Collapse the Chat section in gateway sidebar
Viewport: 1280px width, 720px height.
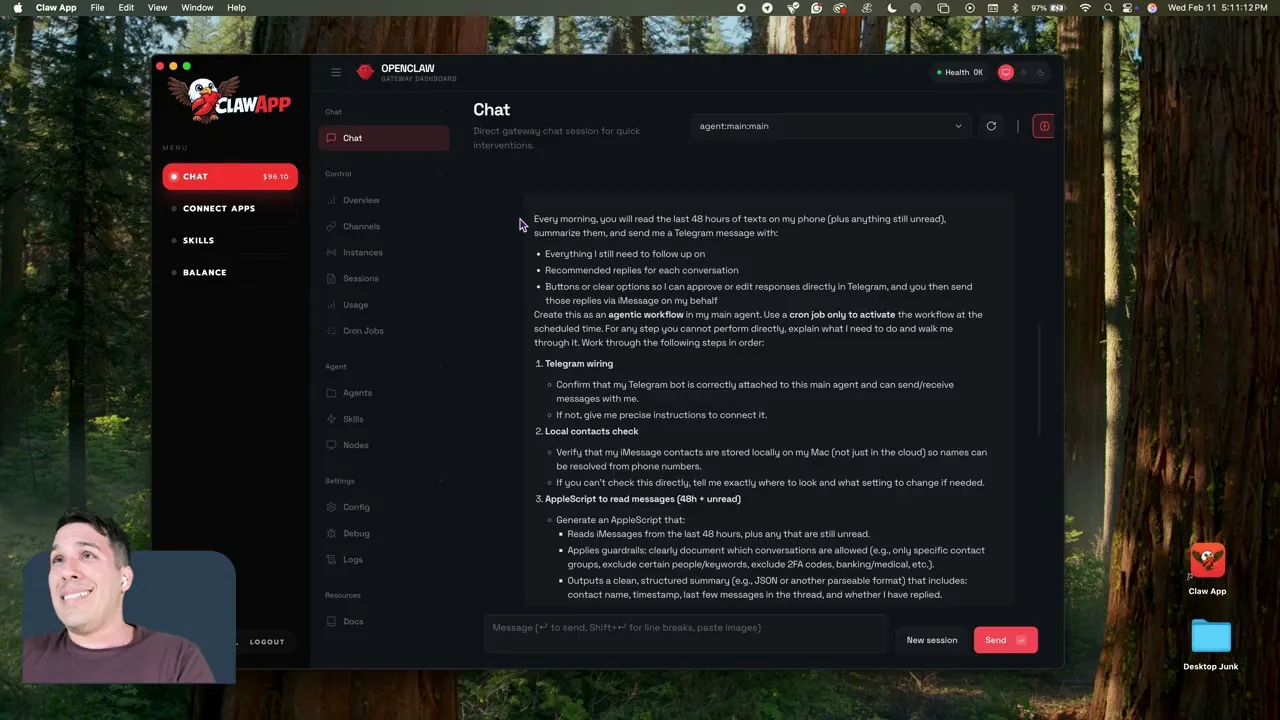(441, 112)
